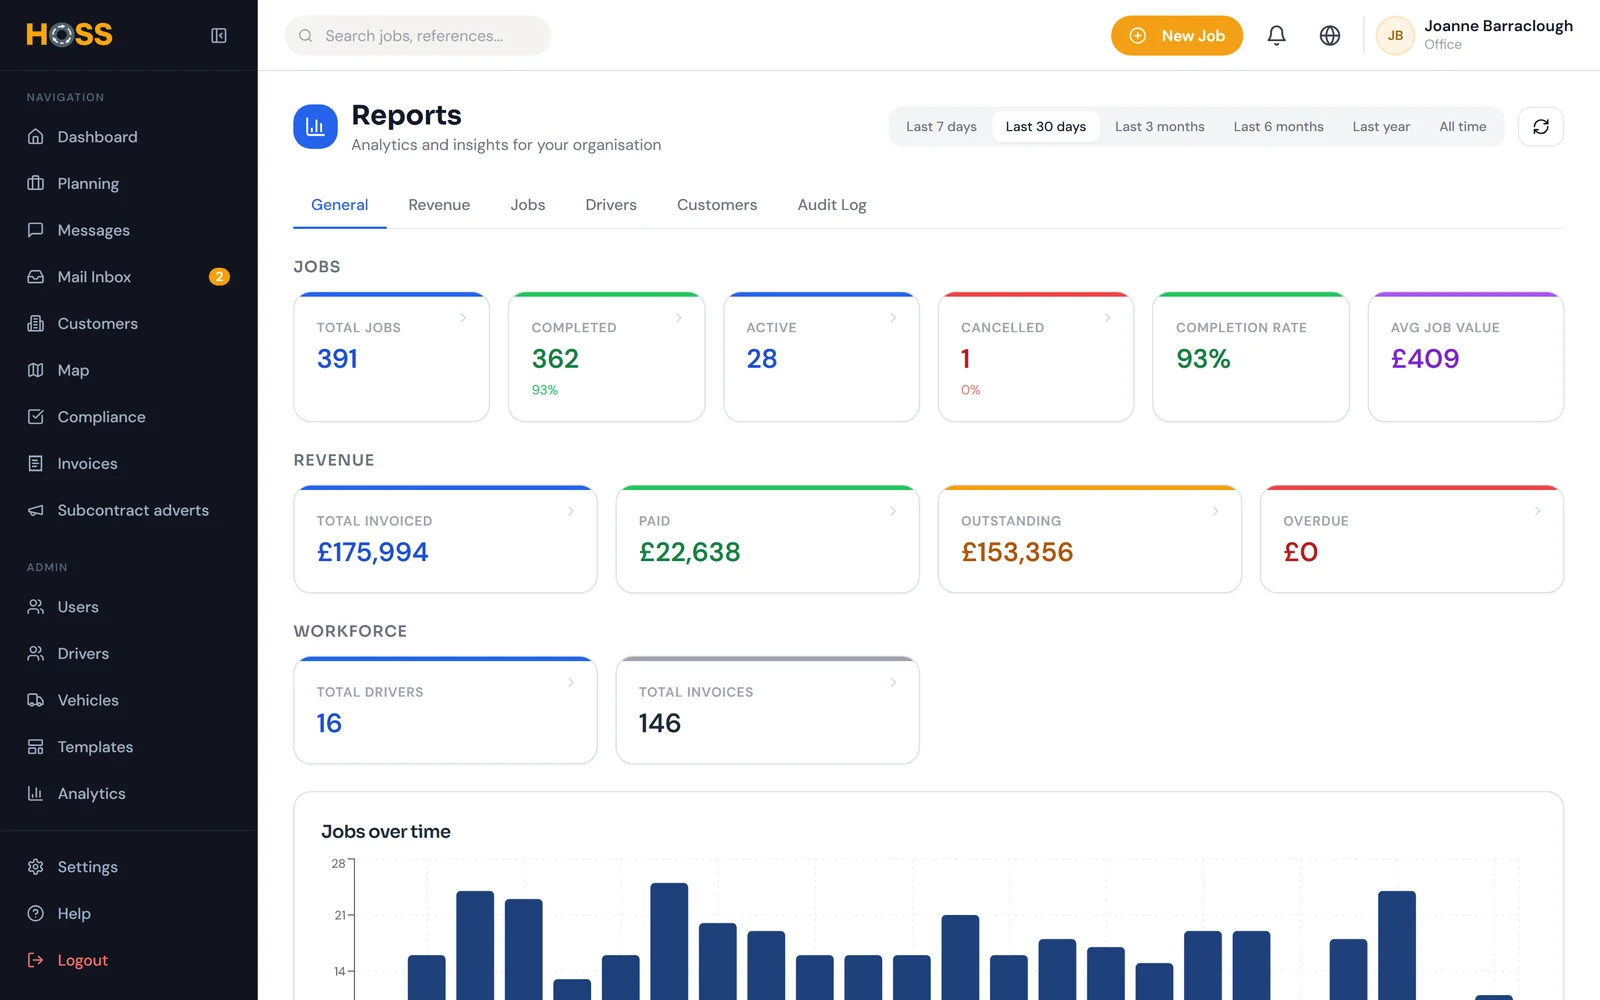Expand Total Invoiced card chevron

pyautogui.click(x=571, y=511)
